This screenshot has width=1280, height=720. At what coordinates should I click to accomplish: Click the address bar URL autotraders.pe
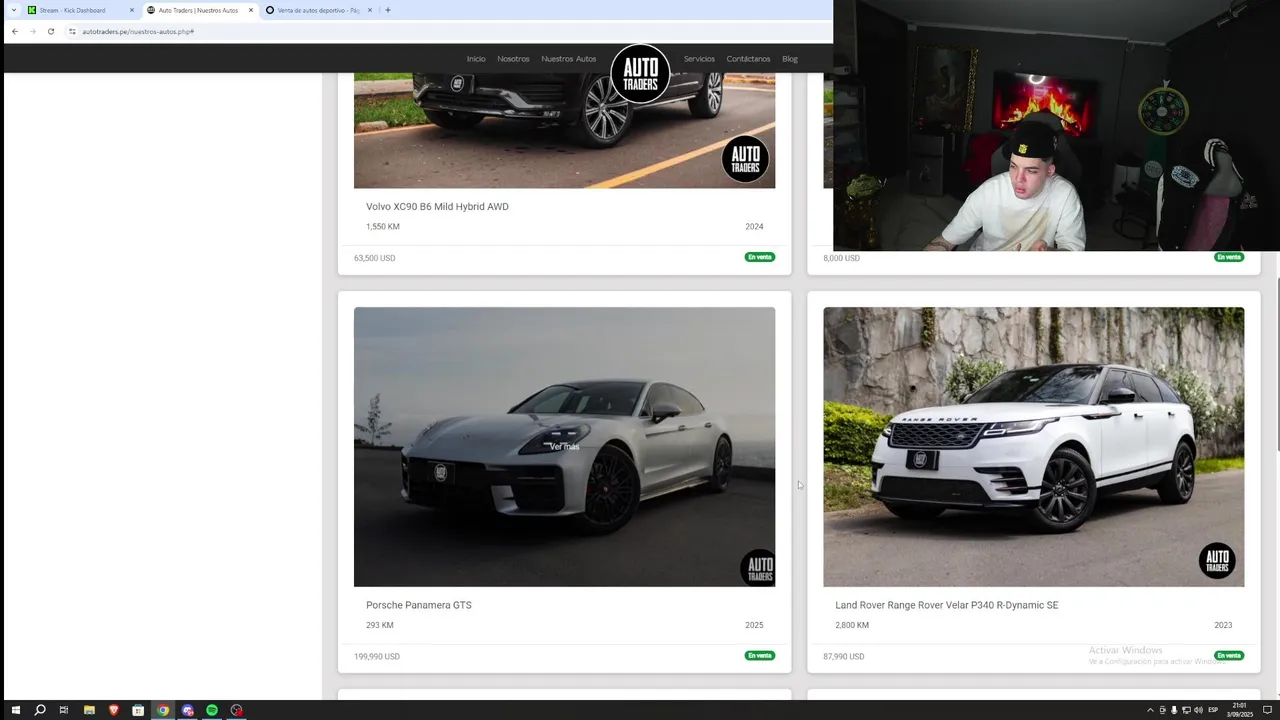coord(138,31)
